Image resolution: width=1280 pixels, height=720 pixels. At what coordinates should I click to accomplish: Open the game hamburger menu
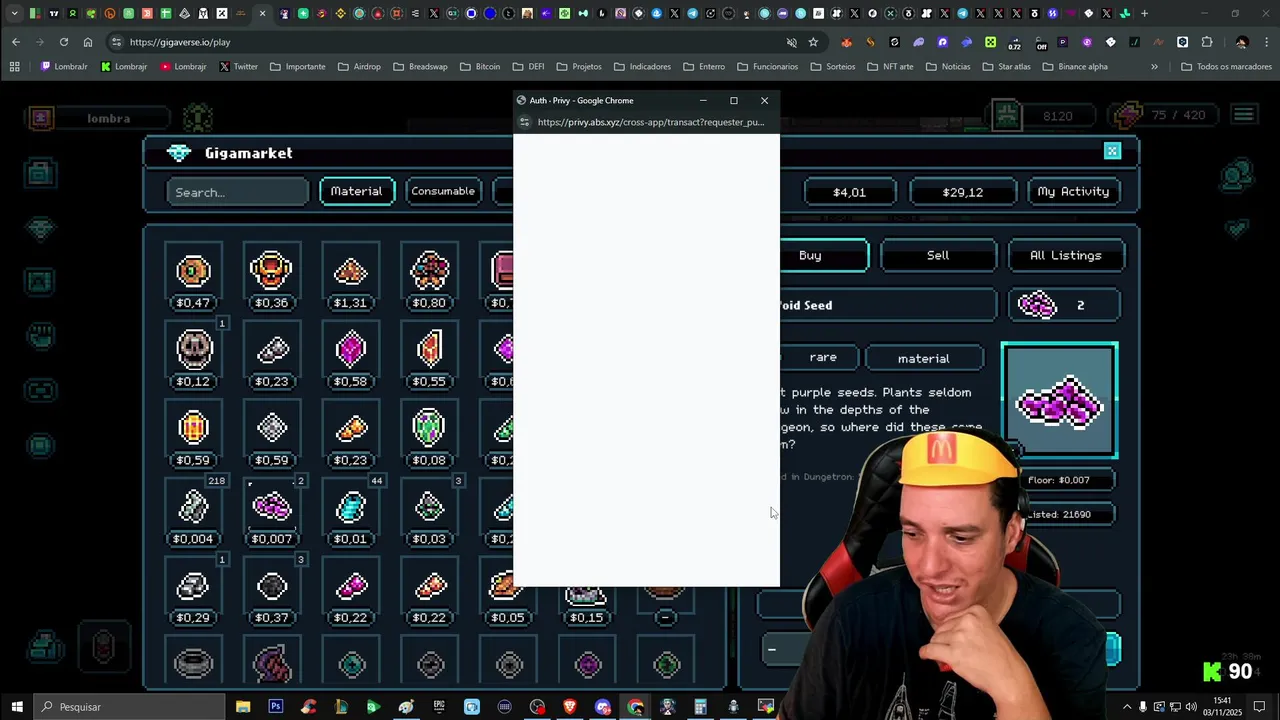[1243, 115]
